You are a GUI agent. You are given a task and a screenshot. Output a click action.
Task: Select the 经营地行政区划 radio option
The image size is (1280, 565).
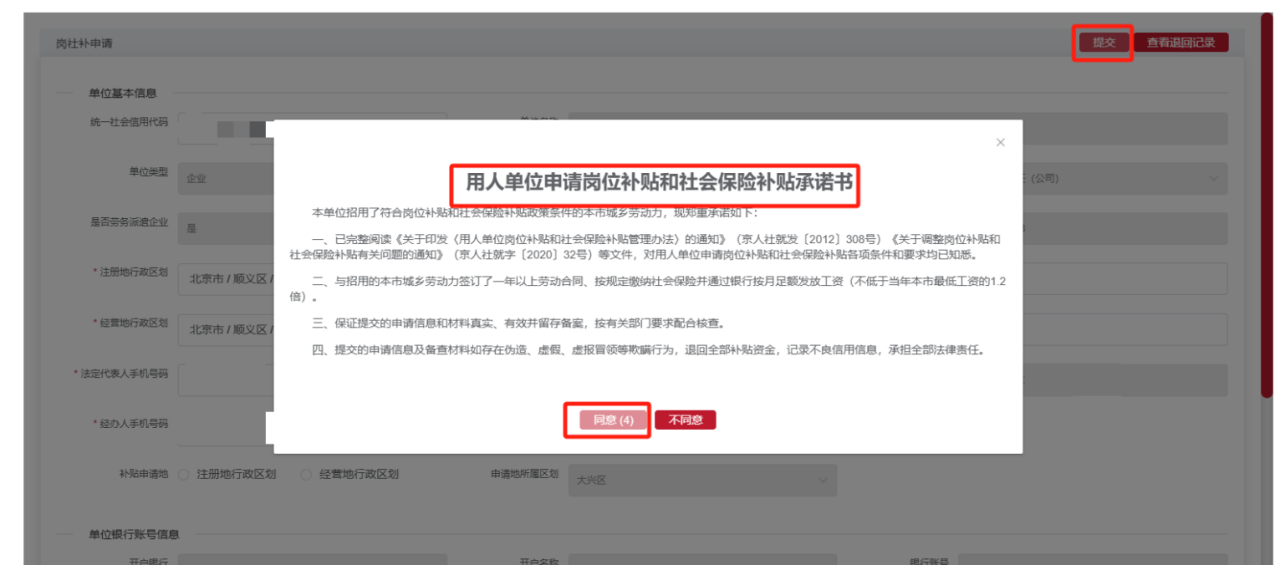306,475
